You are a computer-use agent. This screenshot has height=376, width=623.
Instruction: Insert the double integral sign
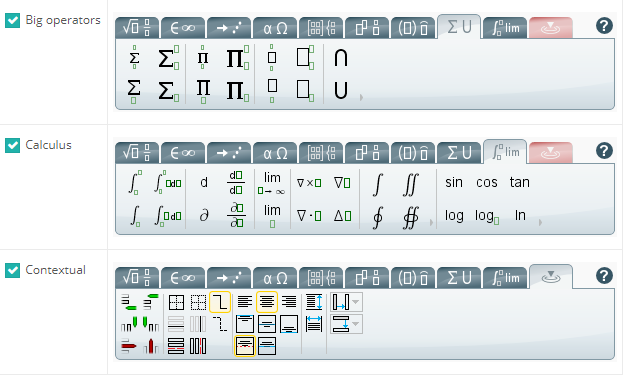tap(410, 185)
